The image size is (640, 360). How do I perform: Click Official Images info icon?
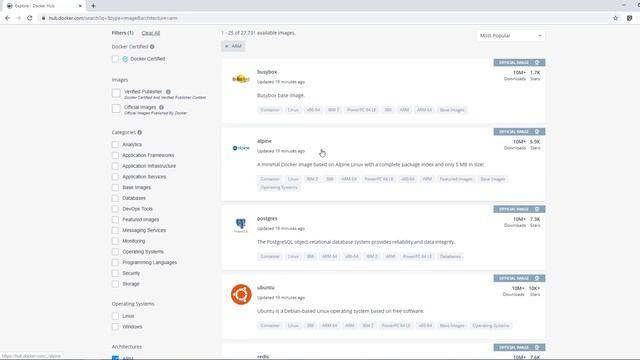coord(161,107)
